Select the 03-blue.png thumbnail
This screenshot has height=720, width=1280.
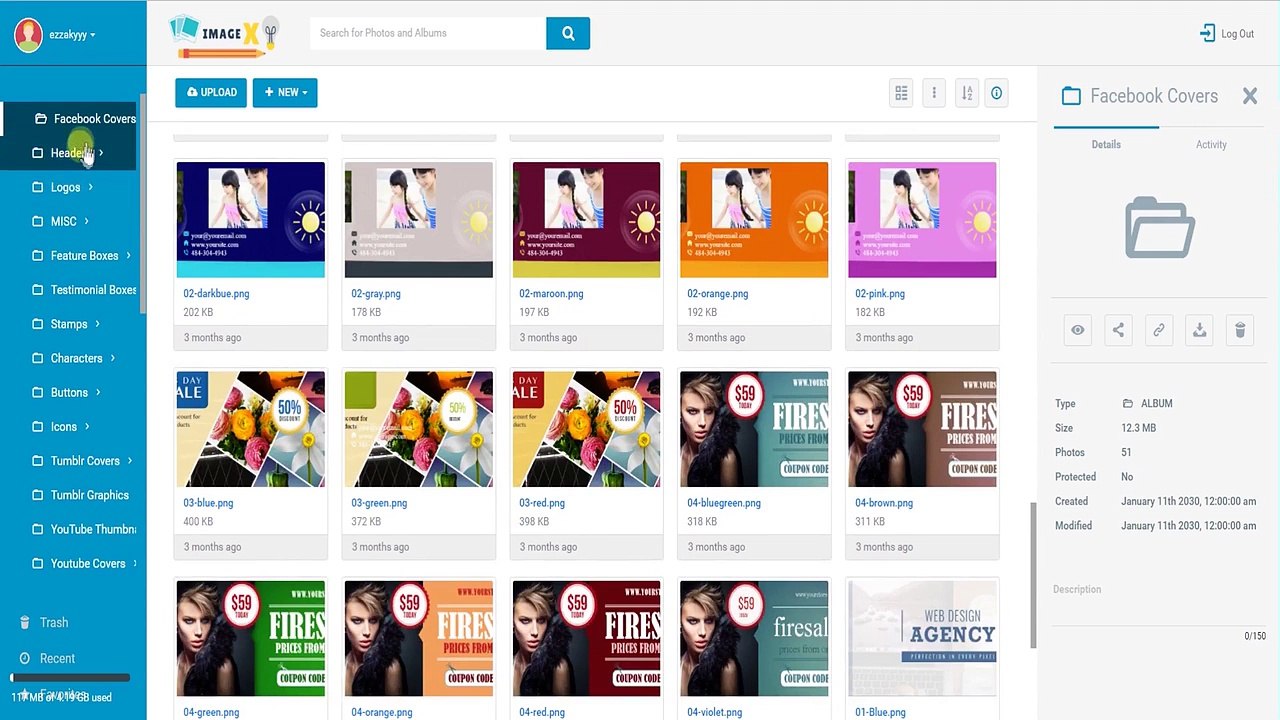[250, 429]
